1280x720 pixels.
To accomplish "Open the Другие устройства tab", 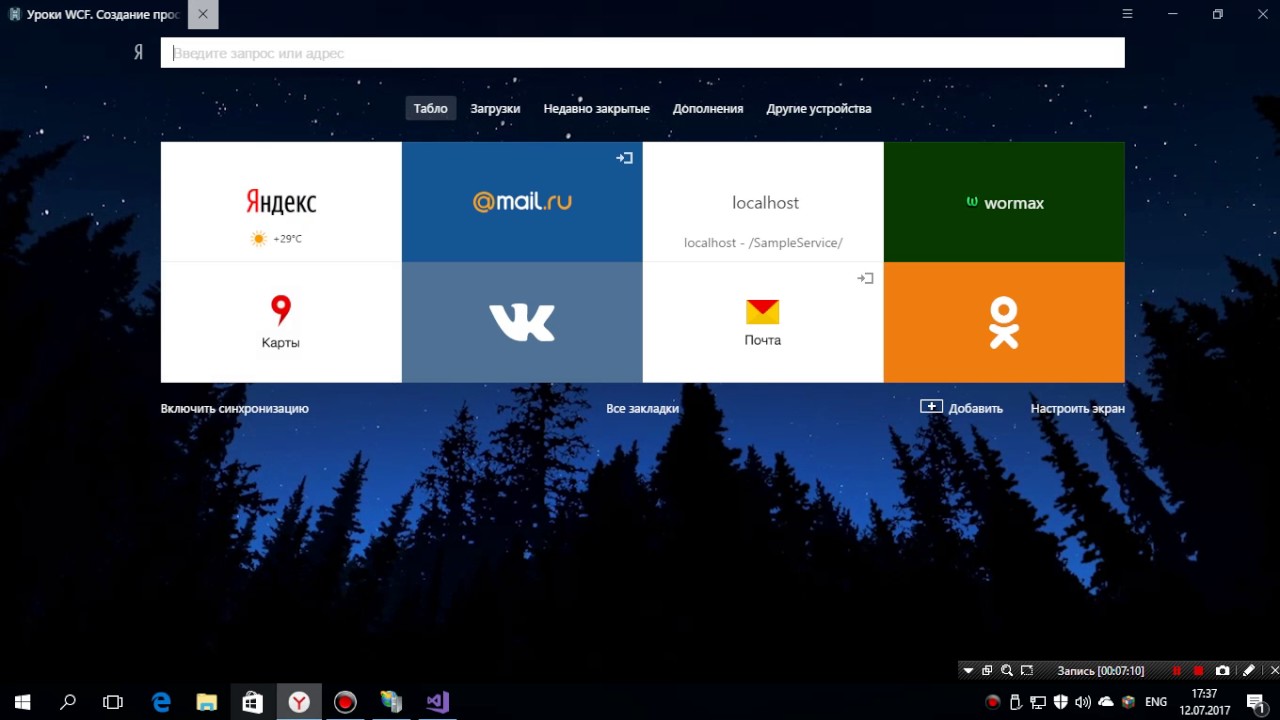I will (x=819, y=108).
